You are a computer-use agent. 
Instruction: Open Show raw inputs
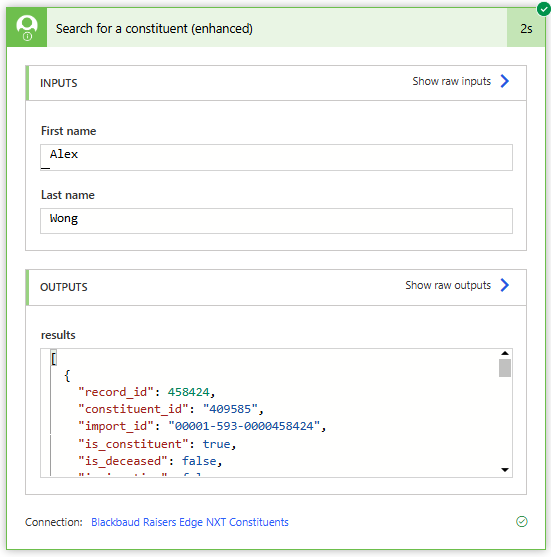pyautogui.click(x=451, y=81)
